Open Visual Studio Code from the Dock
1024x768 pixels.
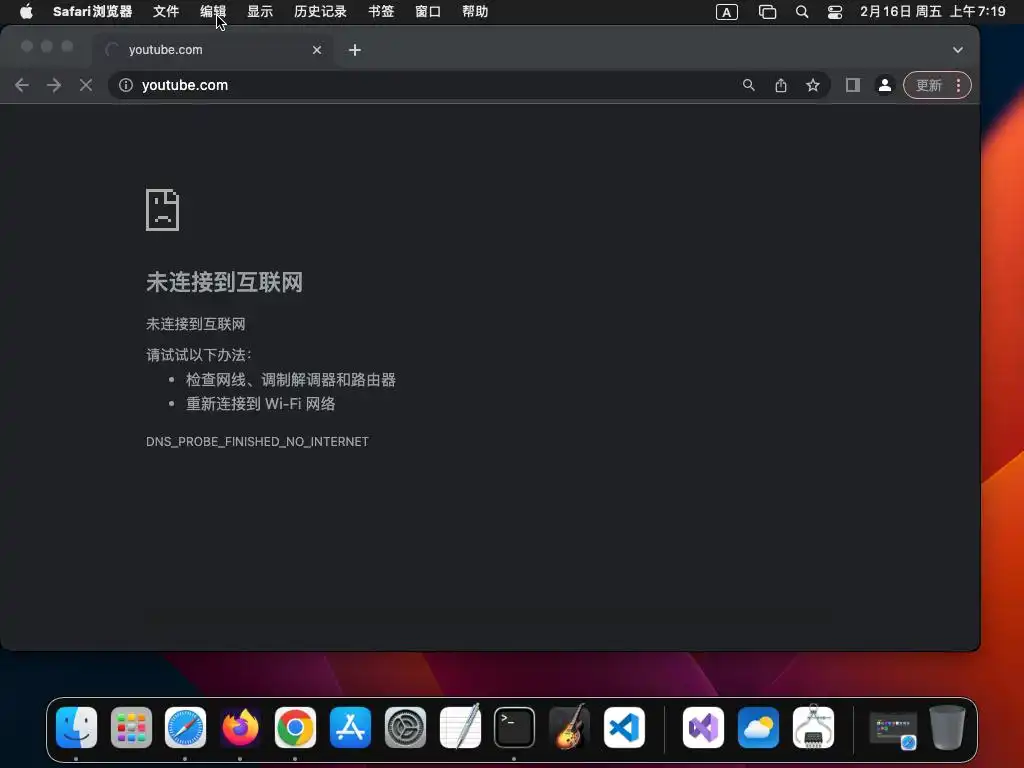(x=624, y=728)
